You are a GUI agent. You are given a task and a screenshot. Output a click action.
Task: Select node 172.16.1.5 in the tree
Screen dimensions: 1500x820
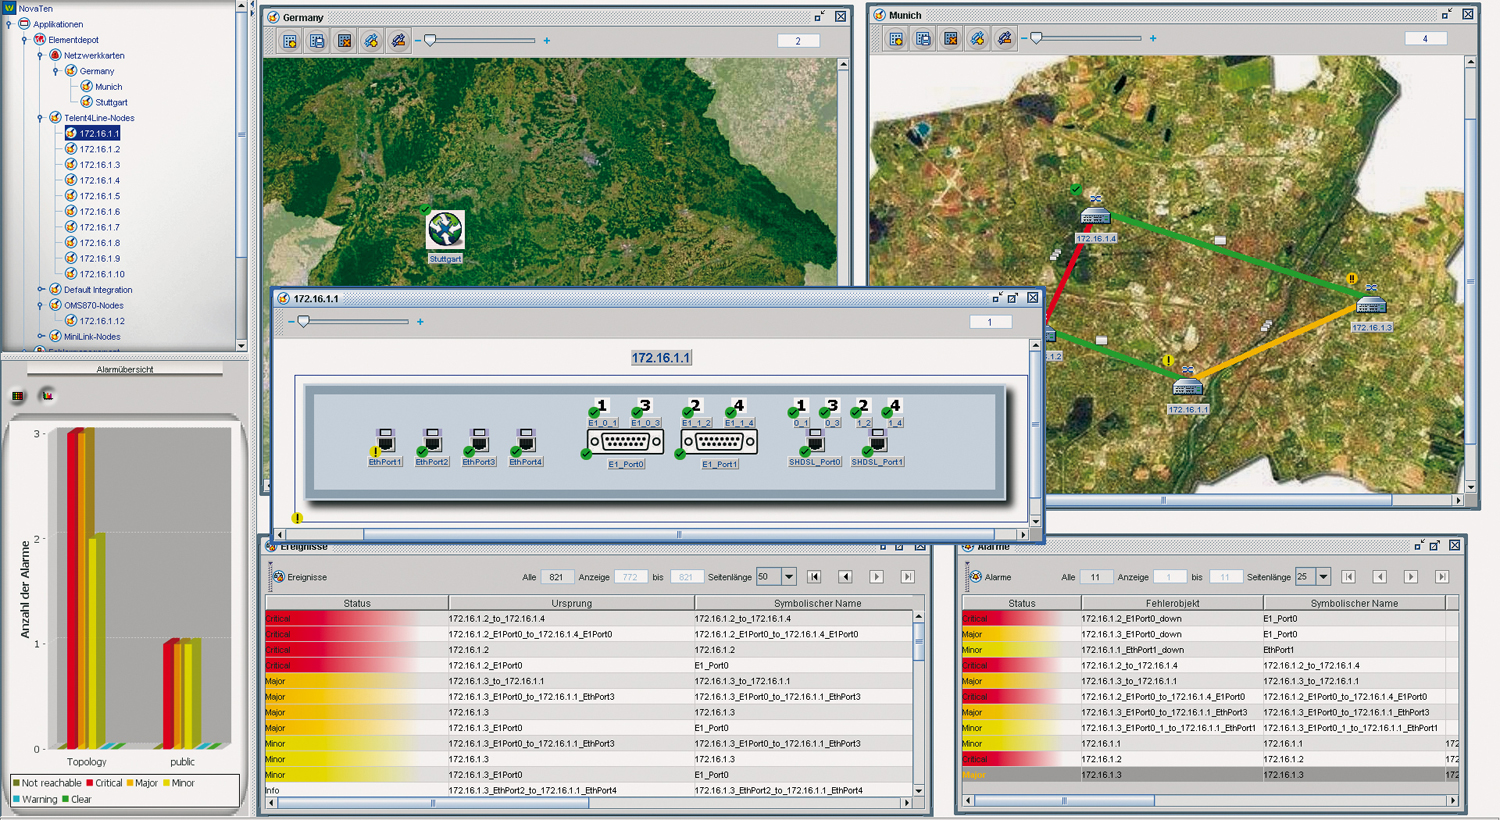(99, 196)
